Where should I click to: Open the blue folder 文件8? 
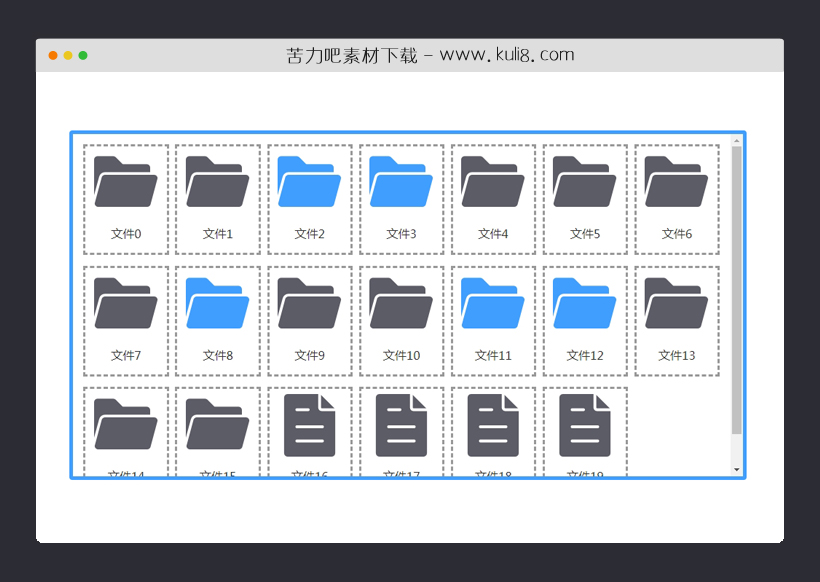(x=217, y=307)
